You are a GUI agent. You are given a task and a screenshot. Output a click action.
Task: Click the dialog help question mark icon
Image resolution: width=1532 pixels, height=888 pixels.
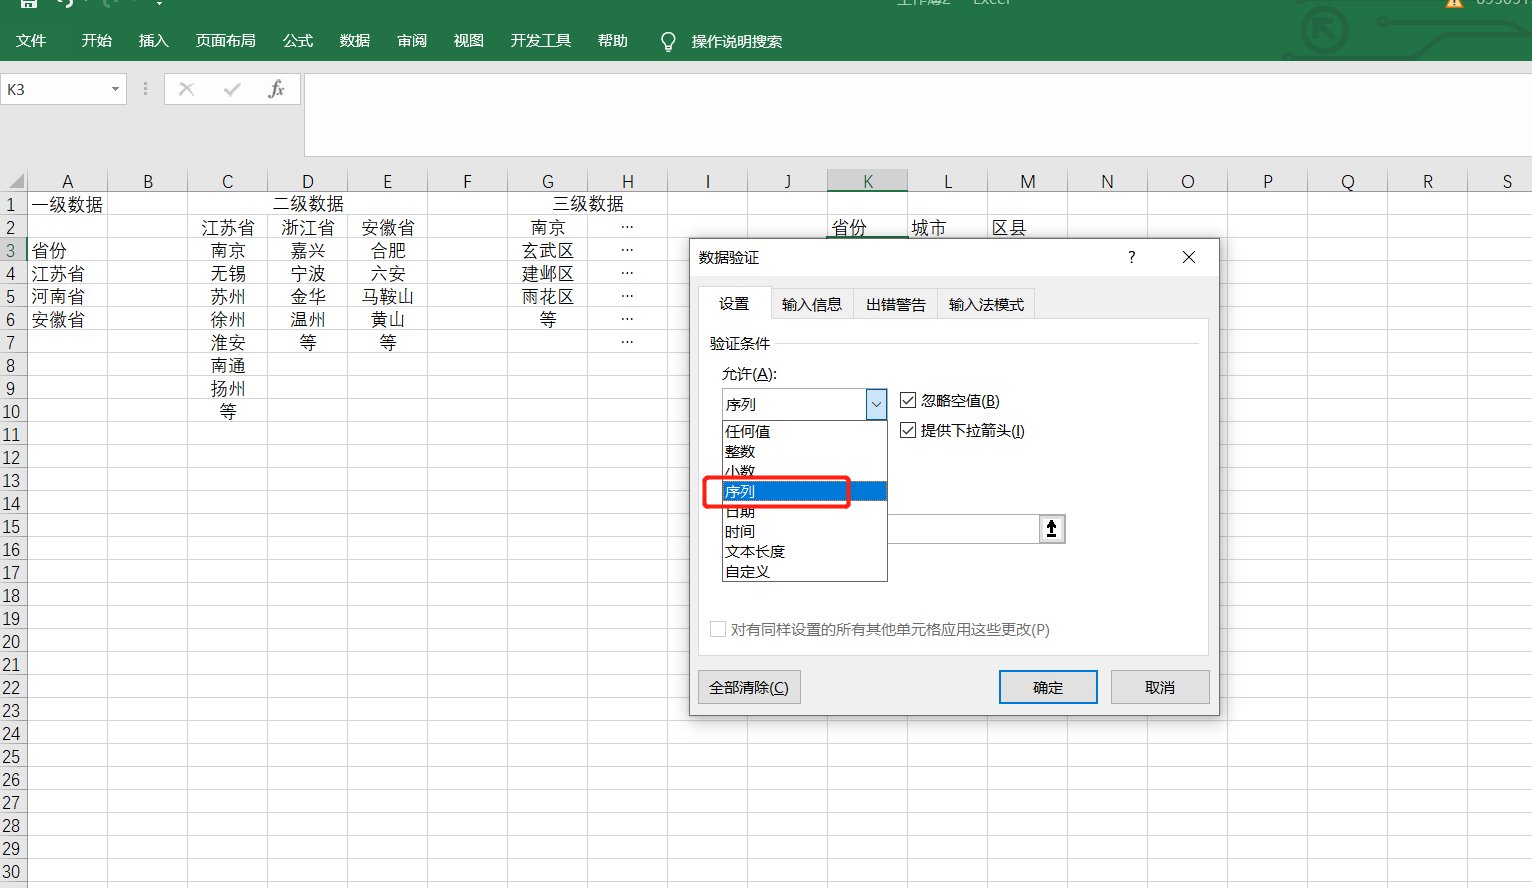[x=1131, y=257]
